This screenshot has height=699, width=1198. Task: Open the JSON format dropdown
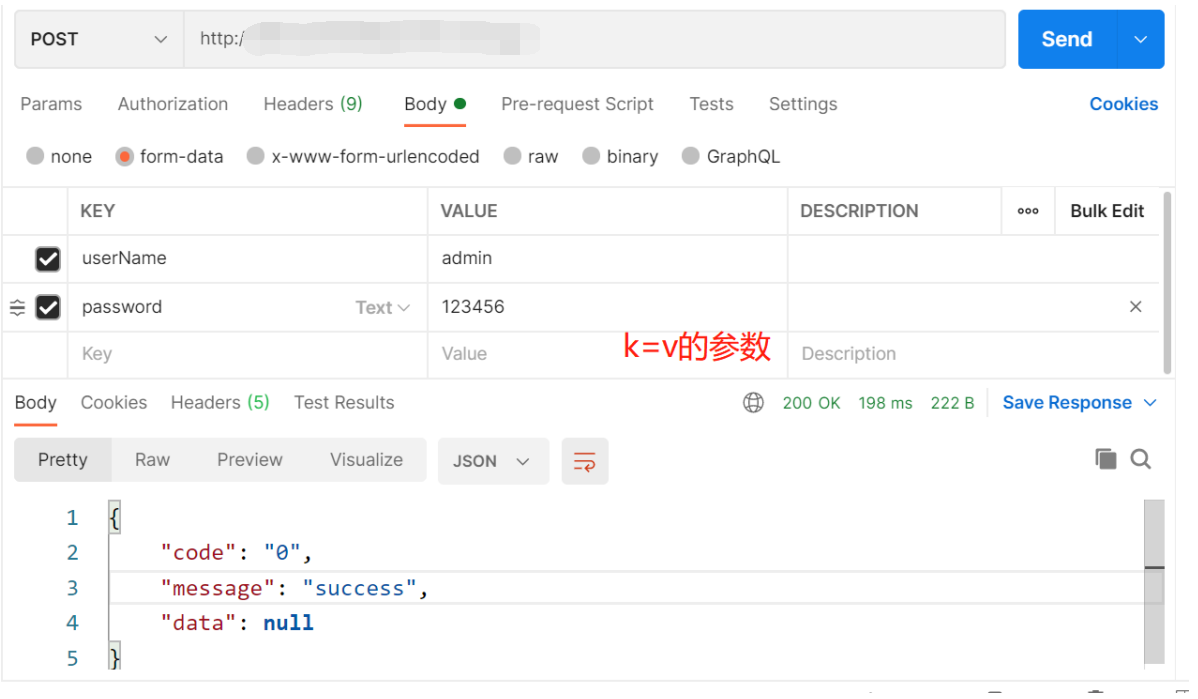[x=492, y=461]
